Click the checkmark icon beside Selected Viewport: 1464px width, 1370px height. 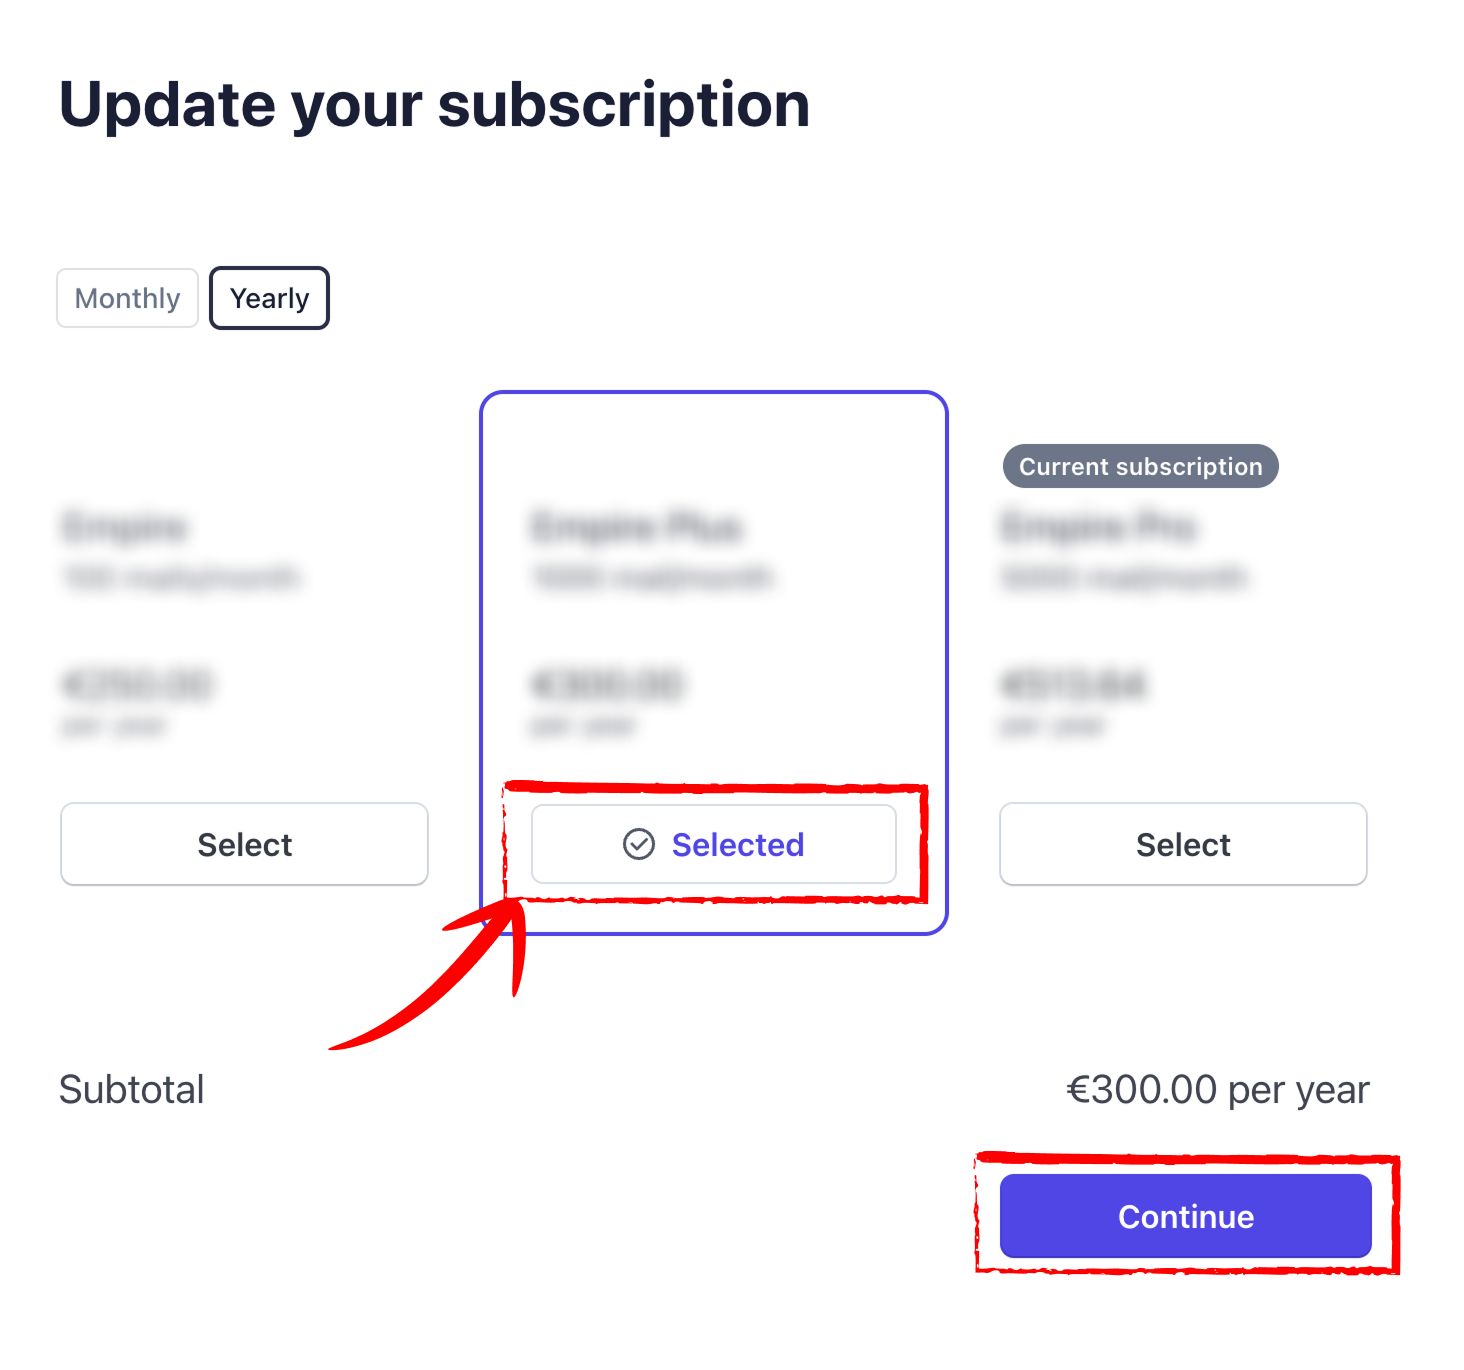639,844
